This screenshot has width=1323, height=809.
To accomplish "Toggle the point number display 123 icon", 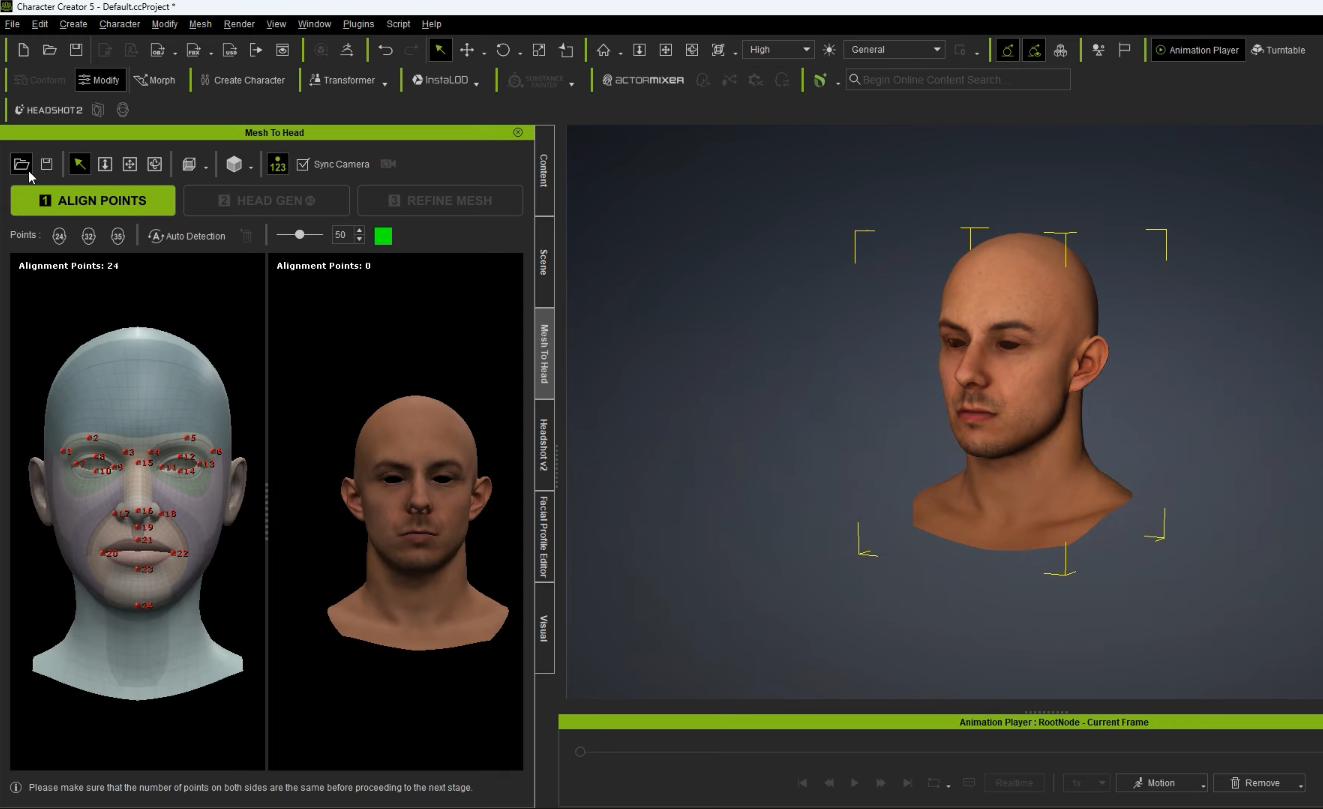I will pos(277,164).
